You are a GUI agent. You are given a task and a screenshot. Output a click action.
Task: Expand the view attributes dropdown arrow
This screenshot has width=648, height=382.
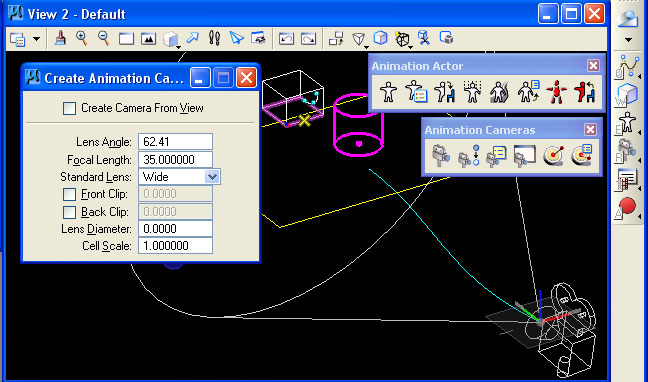click(37, 39)
